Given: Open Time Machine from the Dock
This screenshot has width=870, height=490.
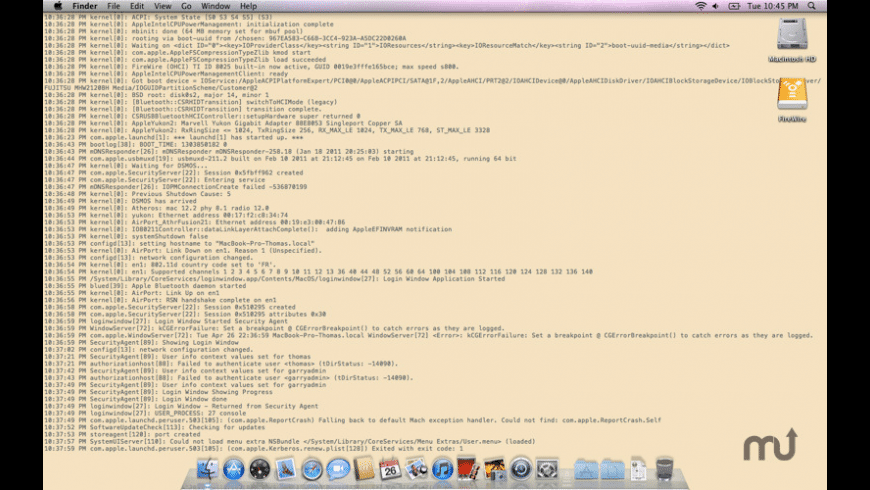Looking at the screenshot, I should coord(520,469).
